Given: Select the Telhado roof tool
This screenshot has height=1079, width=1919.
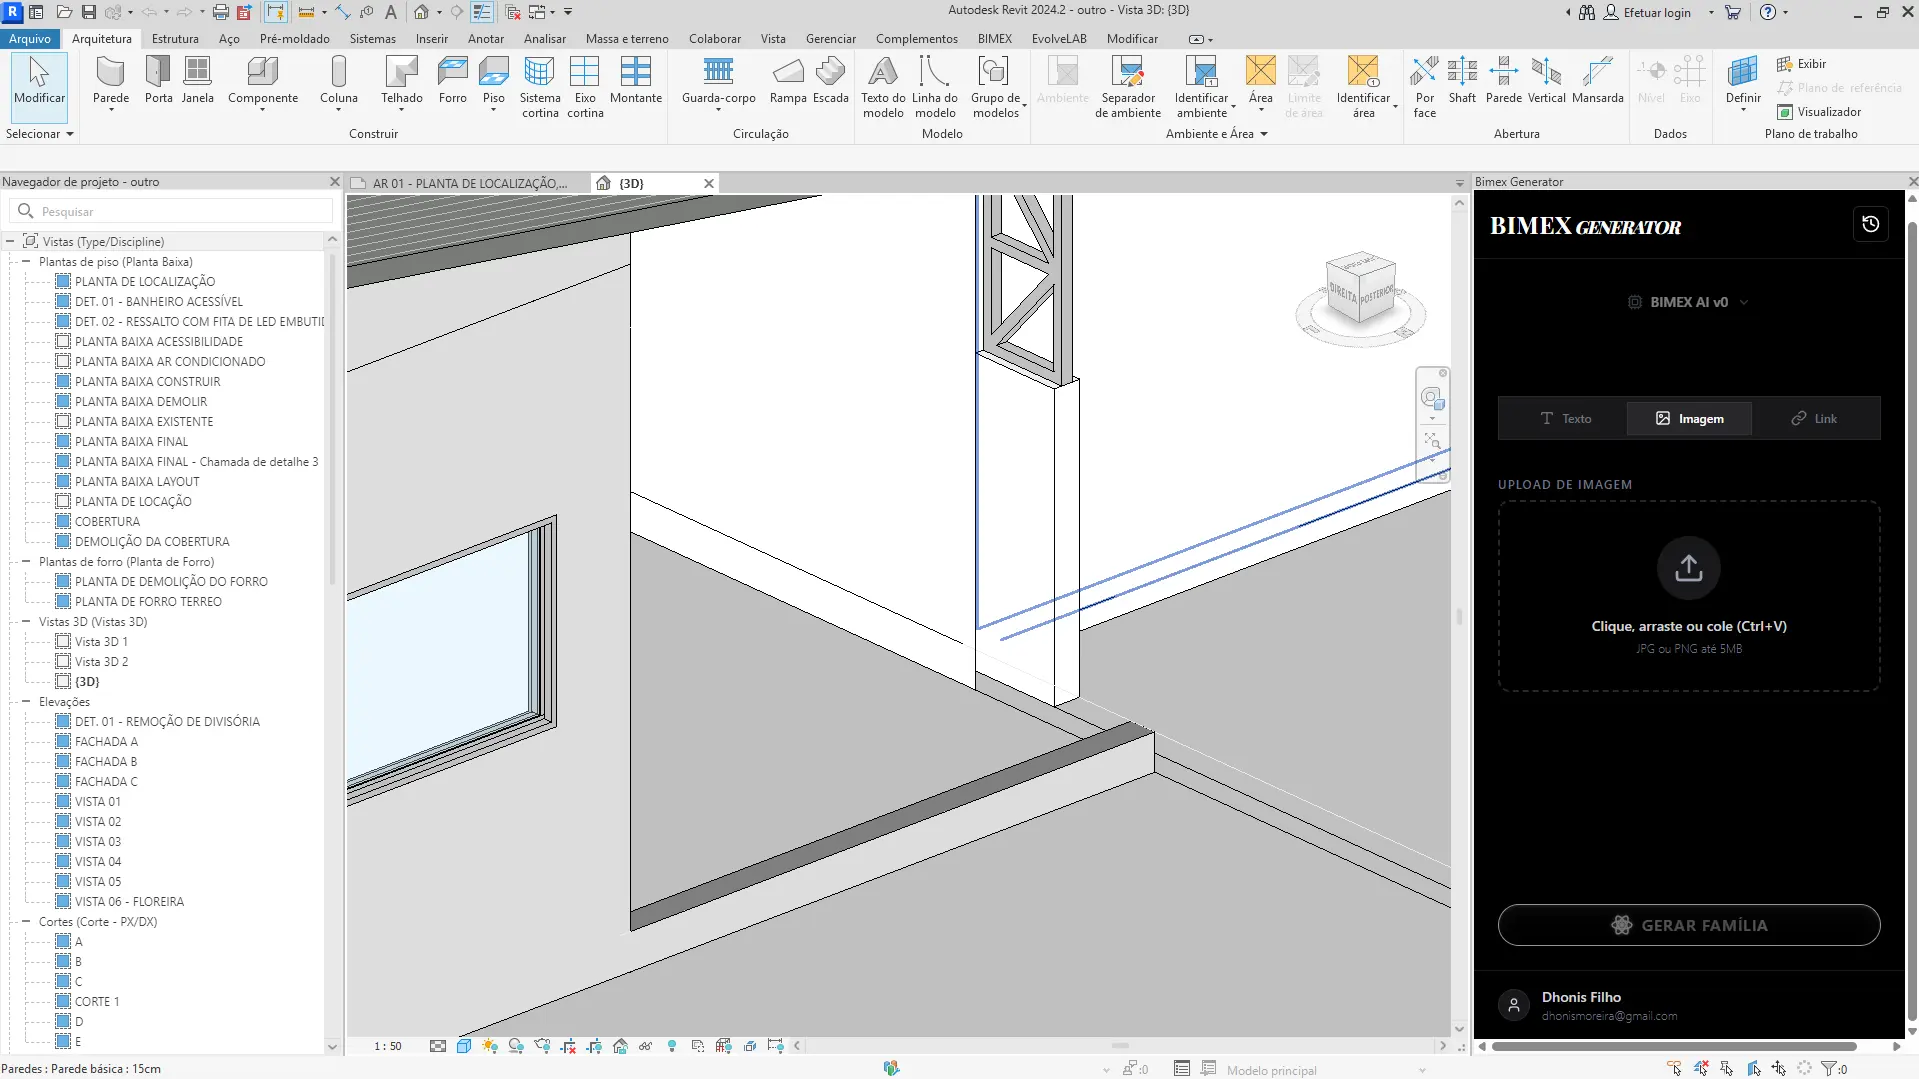Looking at the screenshot, I should (x=401, y=80).
